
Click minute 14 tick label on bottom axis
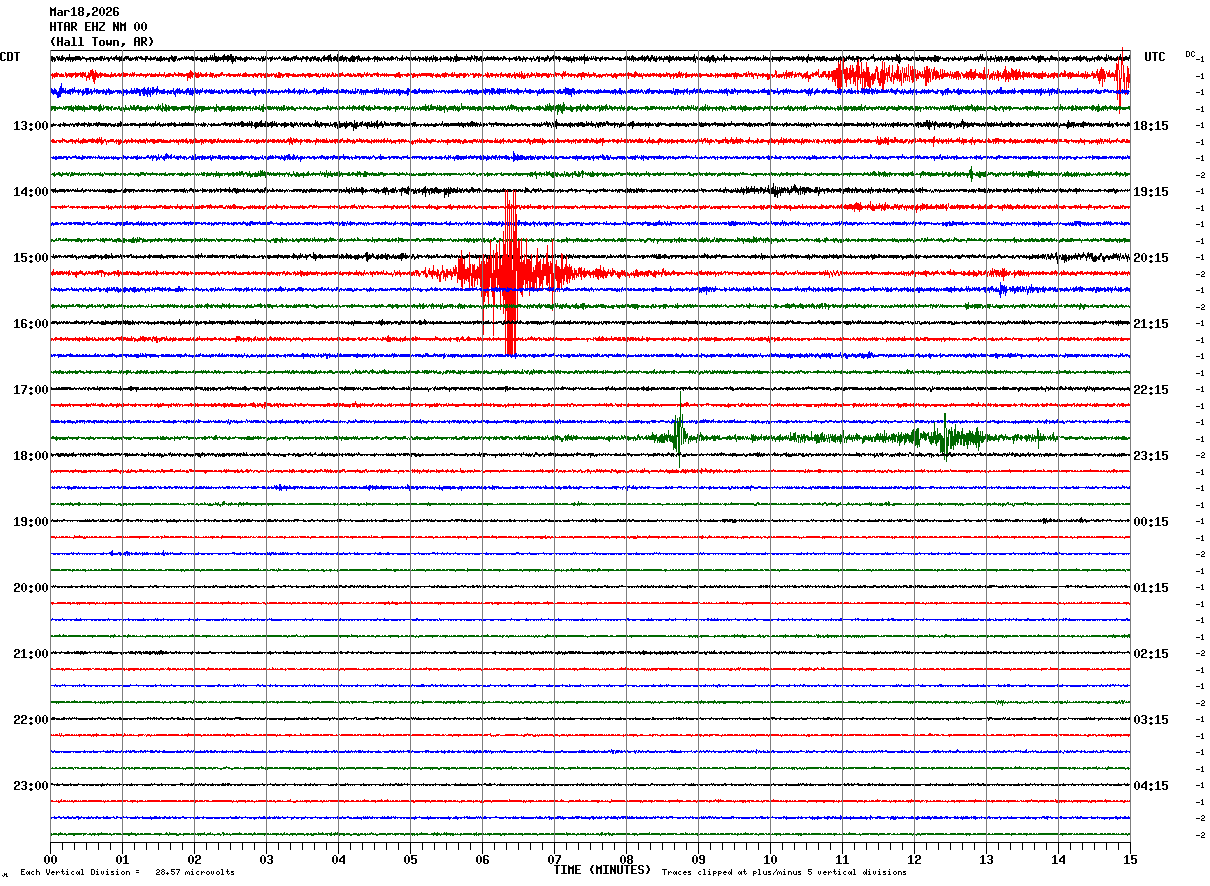pyautogui.click(x=1058, y=859)
